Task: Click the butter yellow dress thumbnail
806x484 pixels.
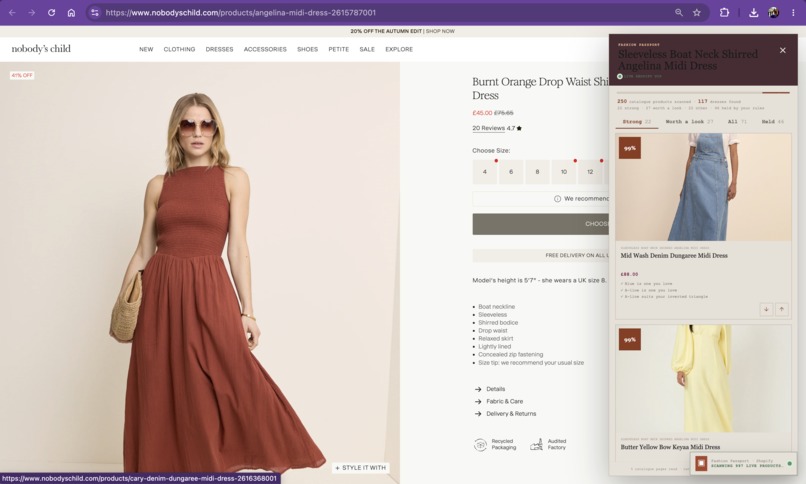Action: (703, 378)
